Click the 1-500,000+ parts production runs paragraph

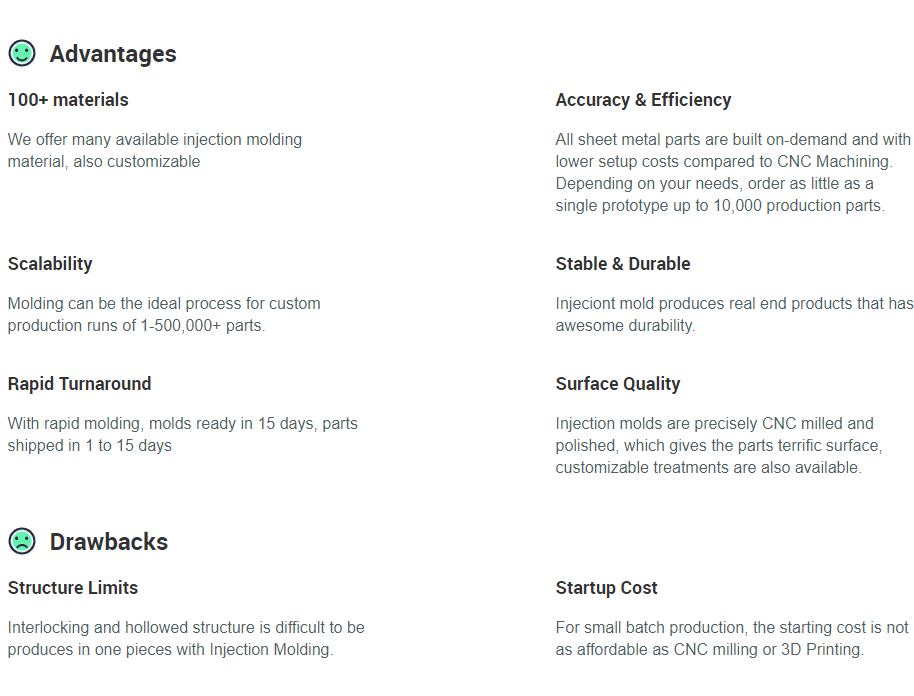[x=164, y=314]
